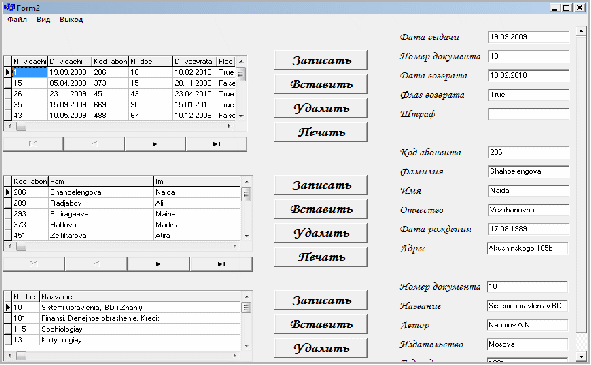Click Вставить button next to the top grid
This screenshot has width=591, height=365.
(321, 84)
